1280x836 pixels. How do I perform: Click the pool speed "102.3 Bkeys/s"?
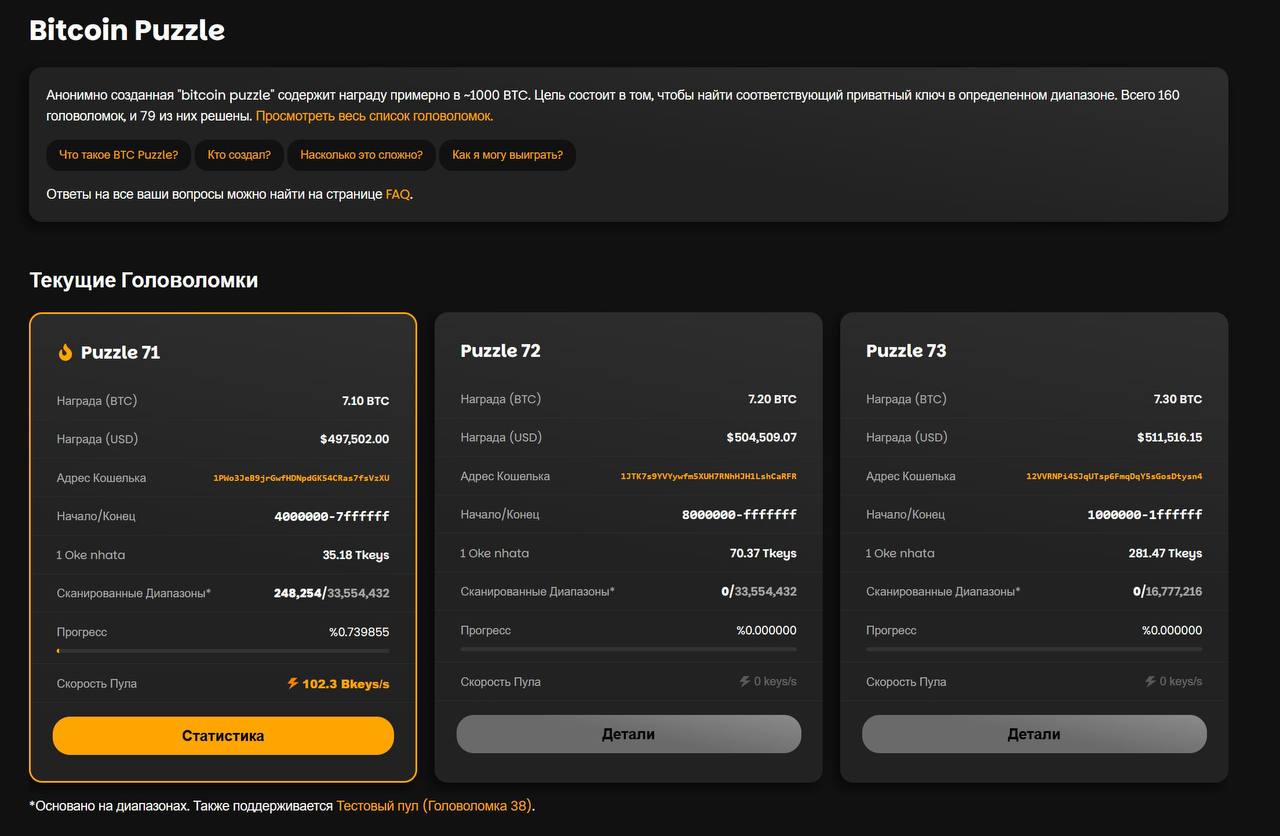pyautogui.click(x=346, y=684)
